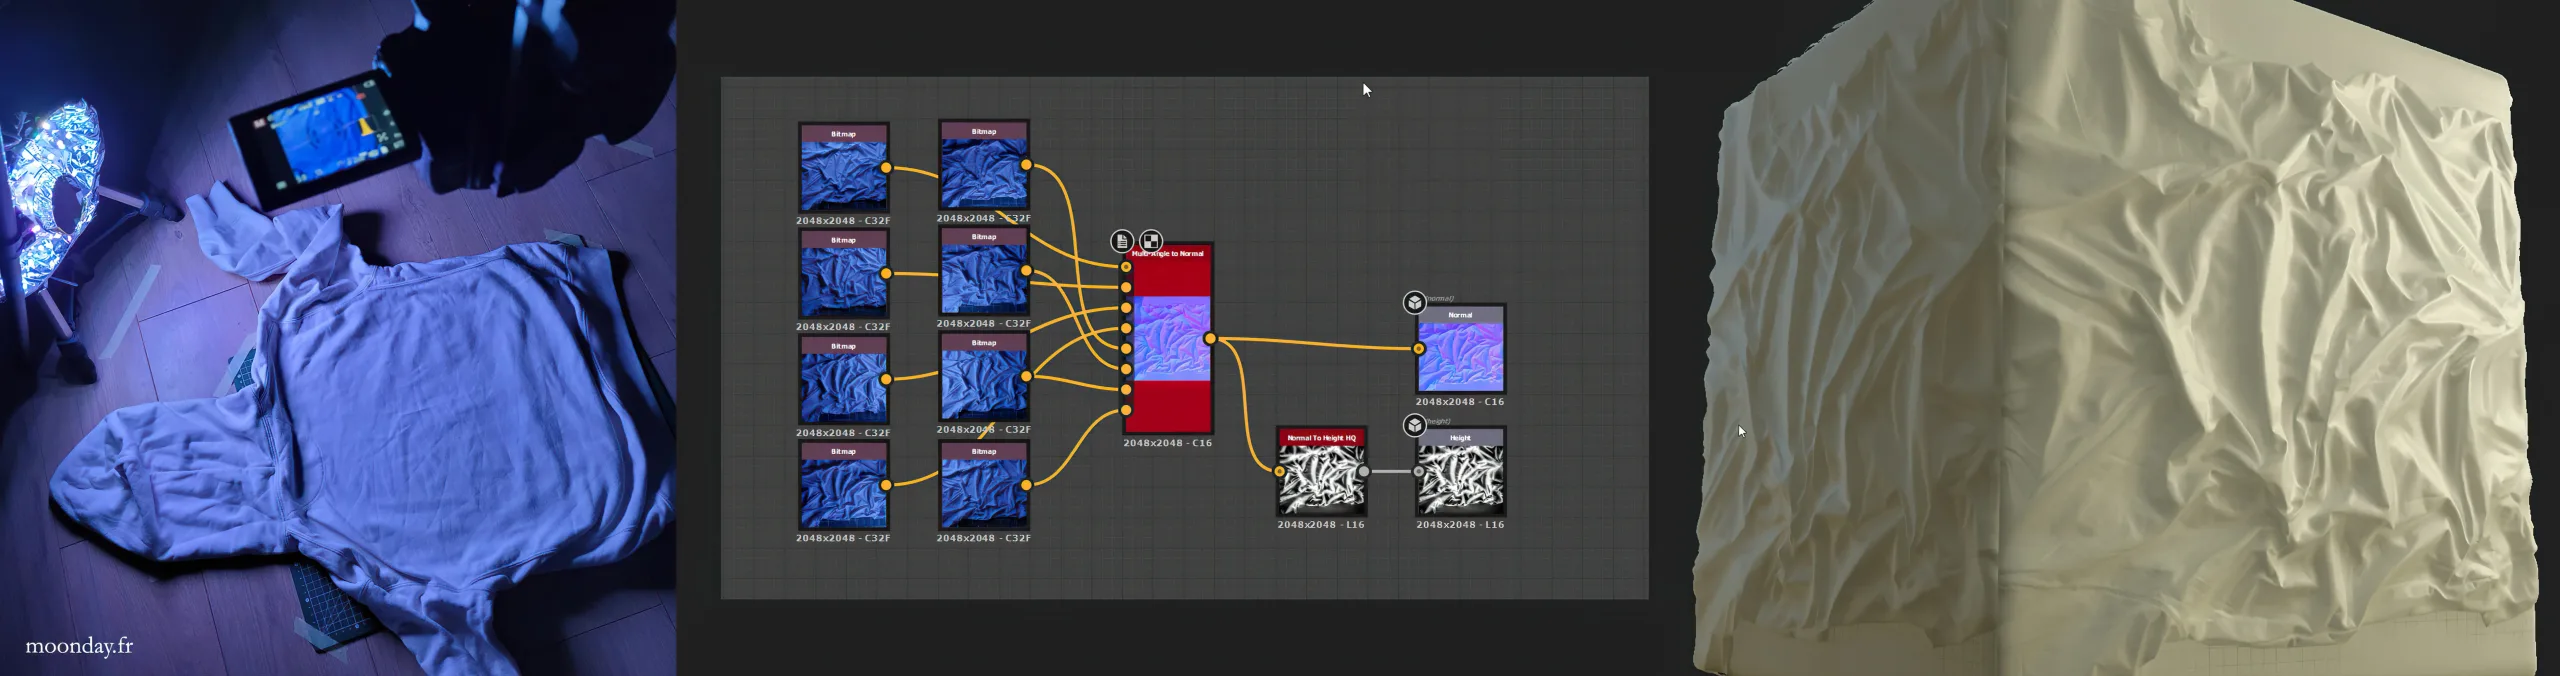Click the 'Normal To Height HQ' title bar
This screenshot has width=2560, height=676.
[x=1321, y=438]
